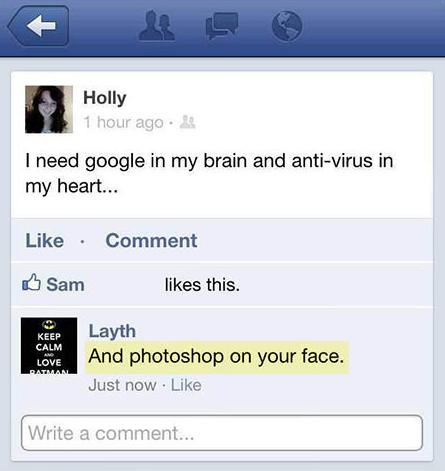Open Layth's Keep Calm Batman avatar
This screenshot has width=445, height=471.
(x=49, y=346)
